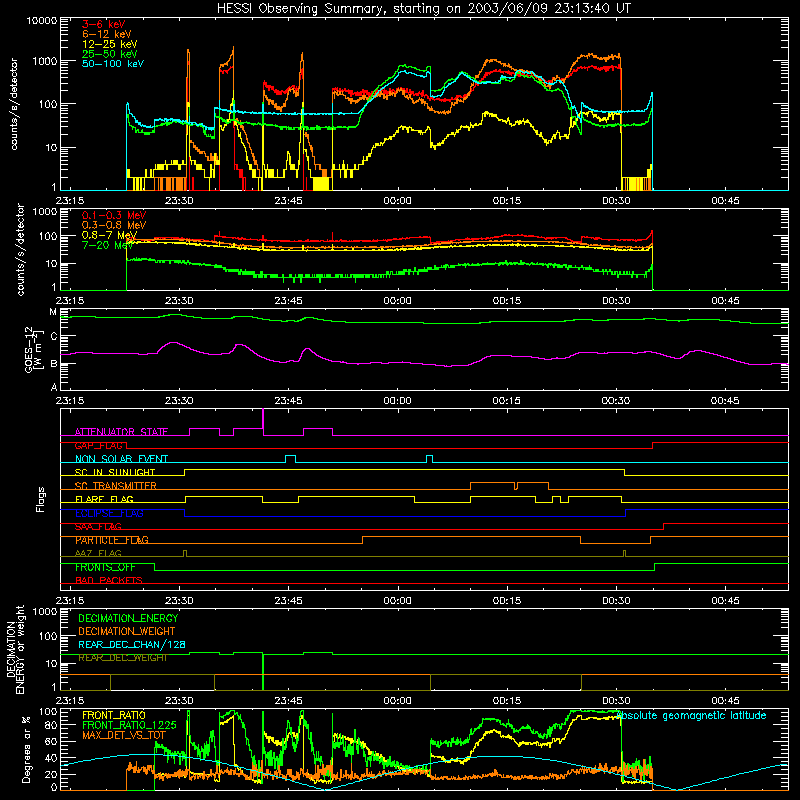Click the MAX_DET_VS_TOT legend label
800x800 pixels.
pyautogui.click(x=124, y=735)
